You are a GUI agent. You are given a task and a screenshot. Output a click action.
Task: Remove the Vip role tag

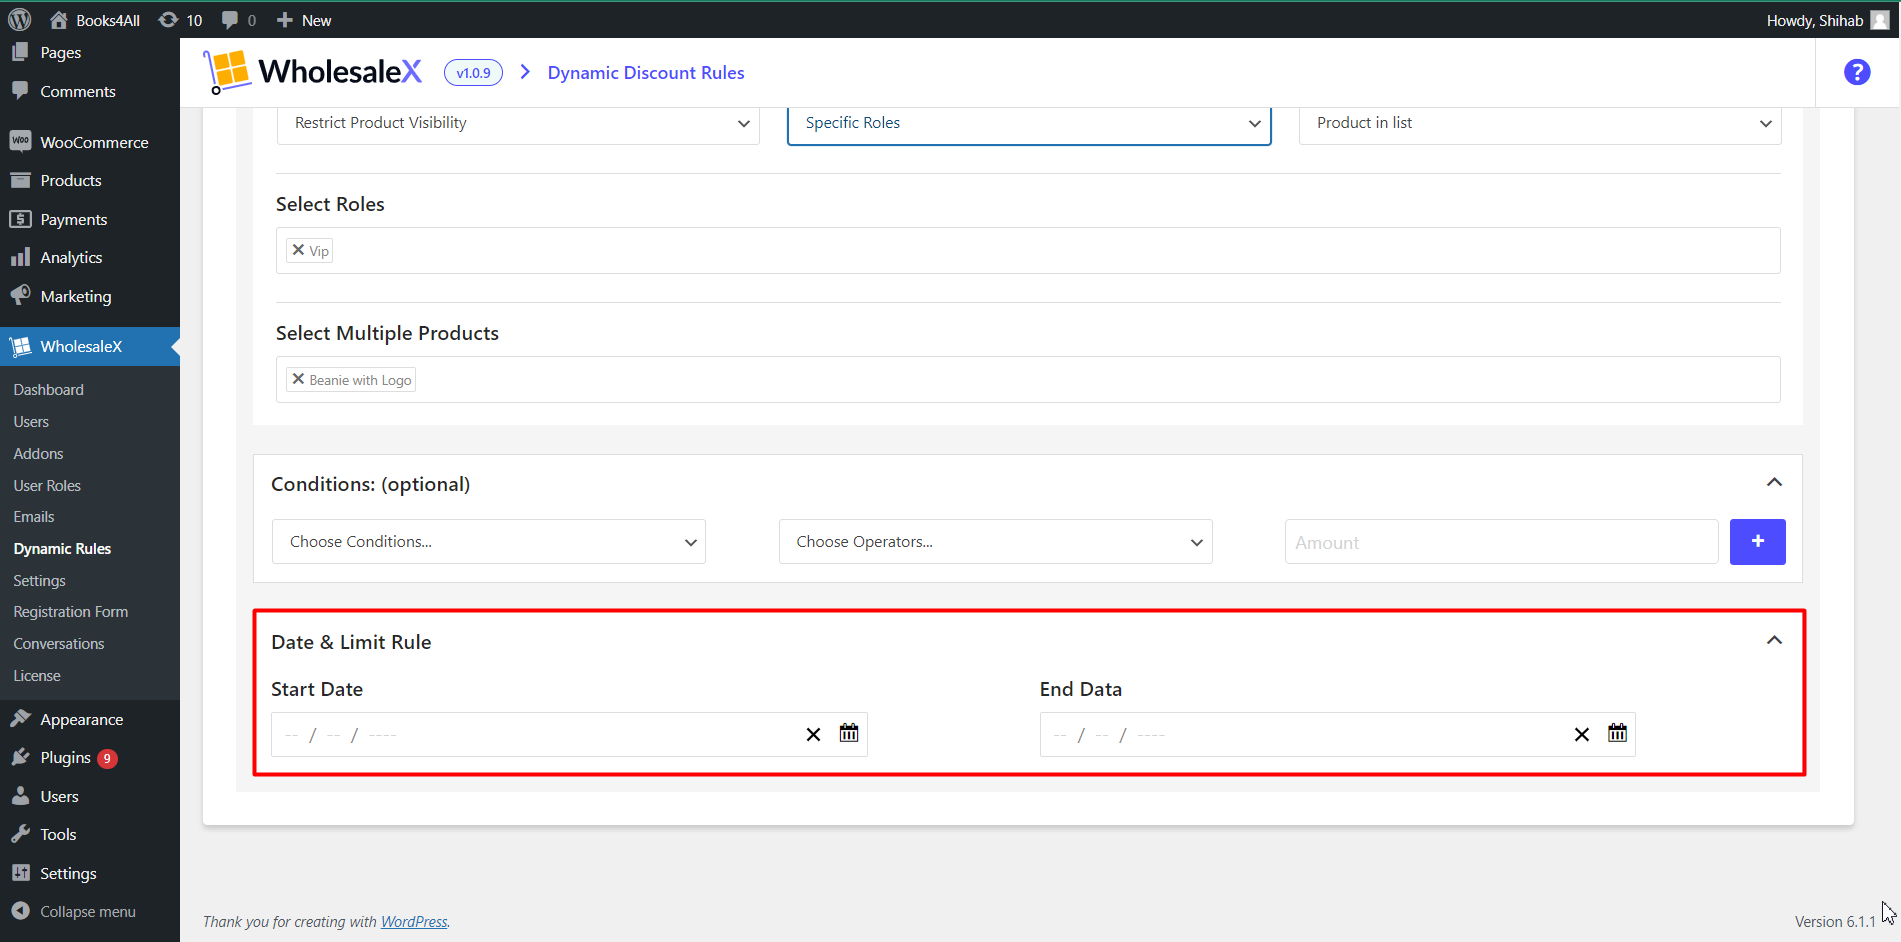point(298,250)
